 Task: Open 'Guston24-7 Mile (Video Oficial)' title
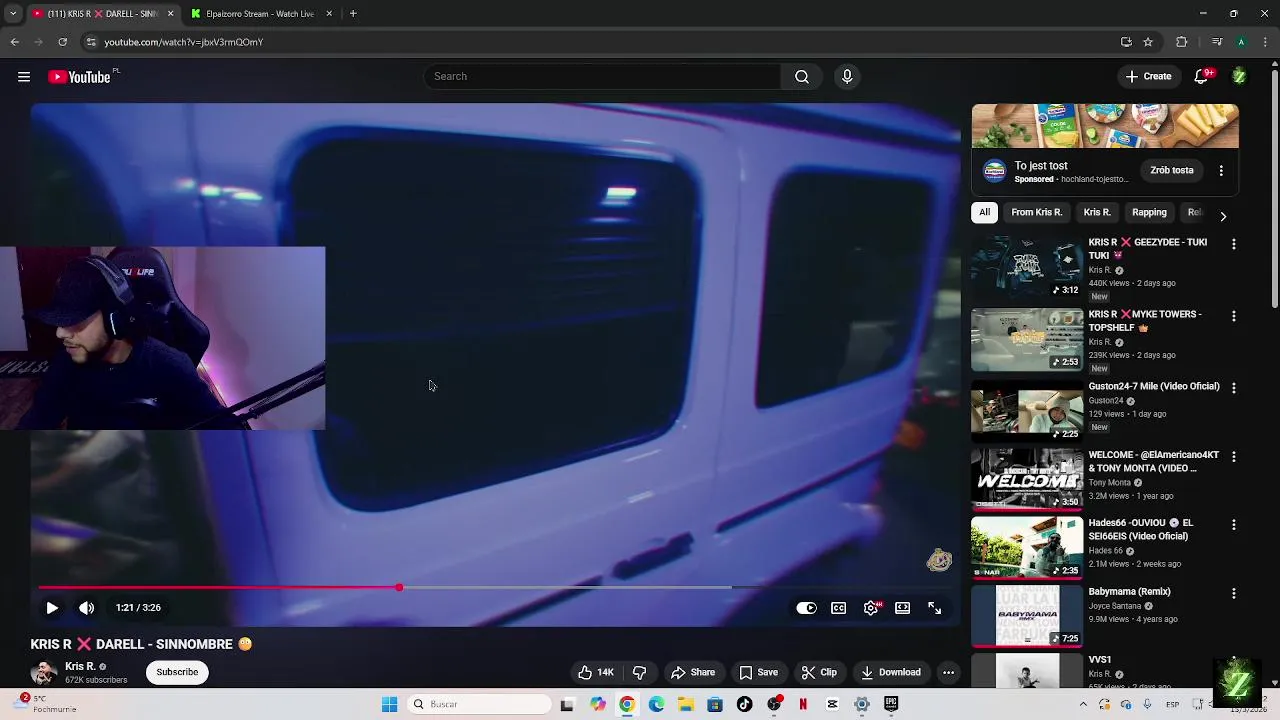pos(1153,387)
